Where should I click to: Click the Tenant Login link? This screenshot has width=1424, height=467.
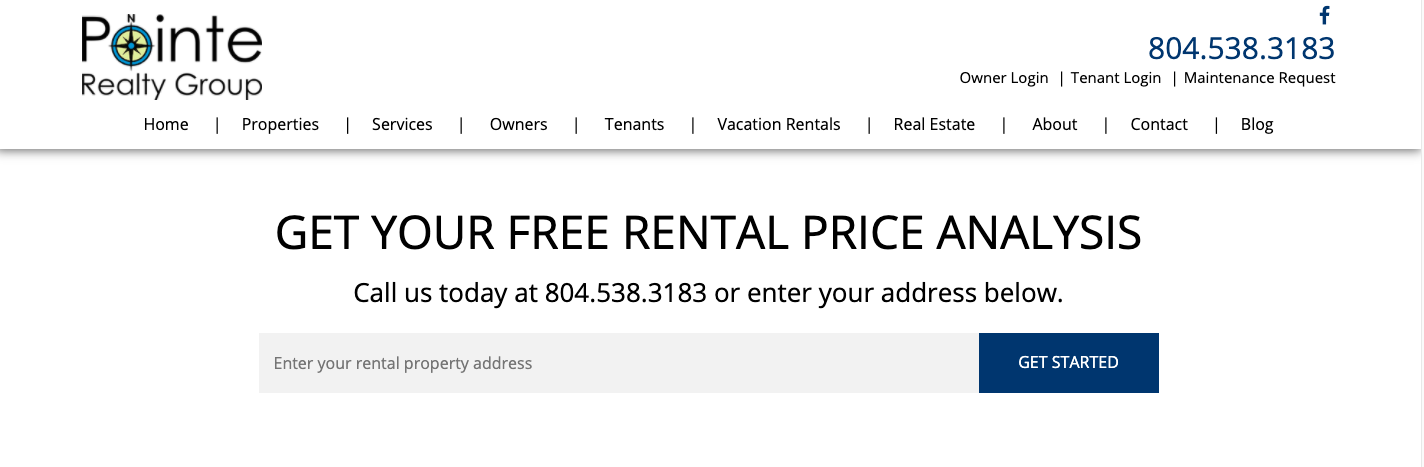coord(1116,78)
